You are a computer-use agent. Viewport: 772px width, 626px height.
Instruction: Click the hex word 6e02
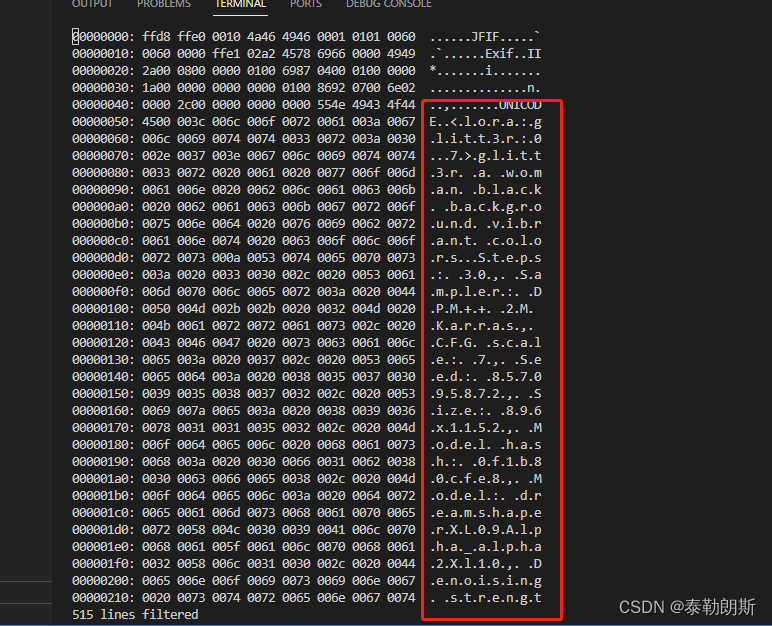[x=401, y=87]
